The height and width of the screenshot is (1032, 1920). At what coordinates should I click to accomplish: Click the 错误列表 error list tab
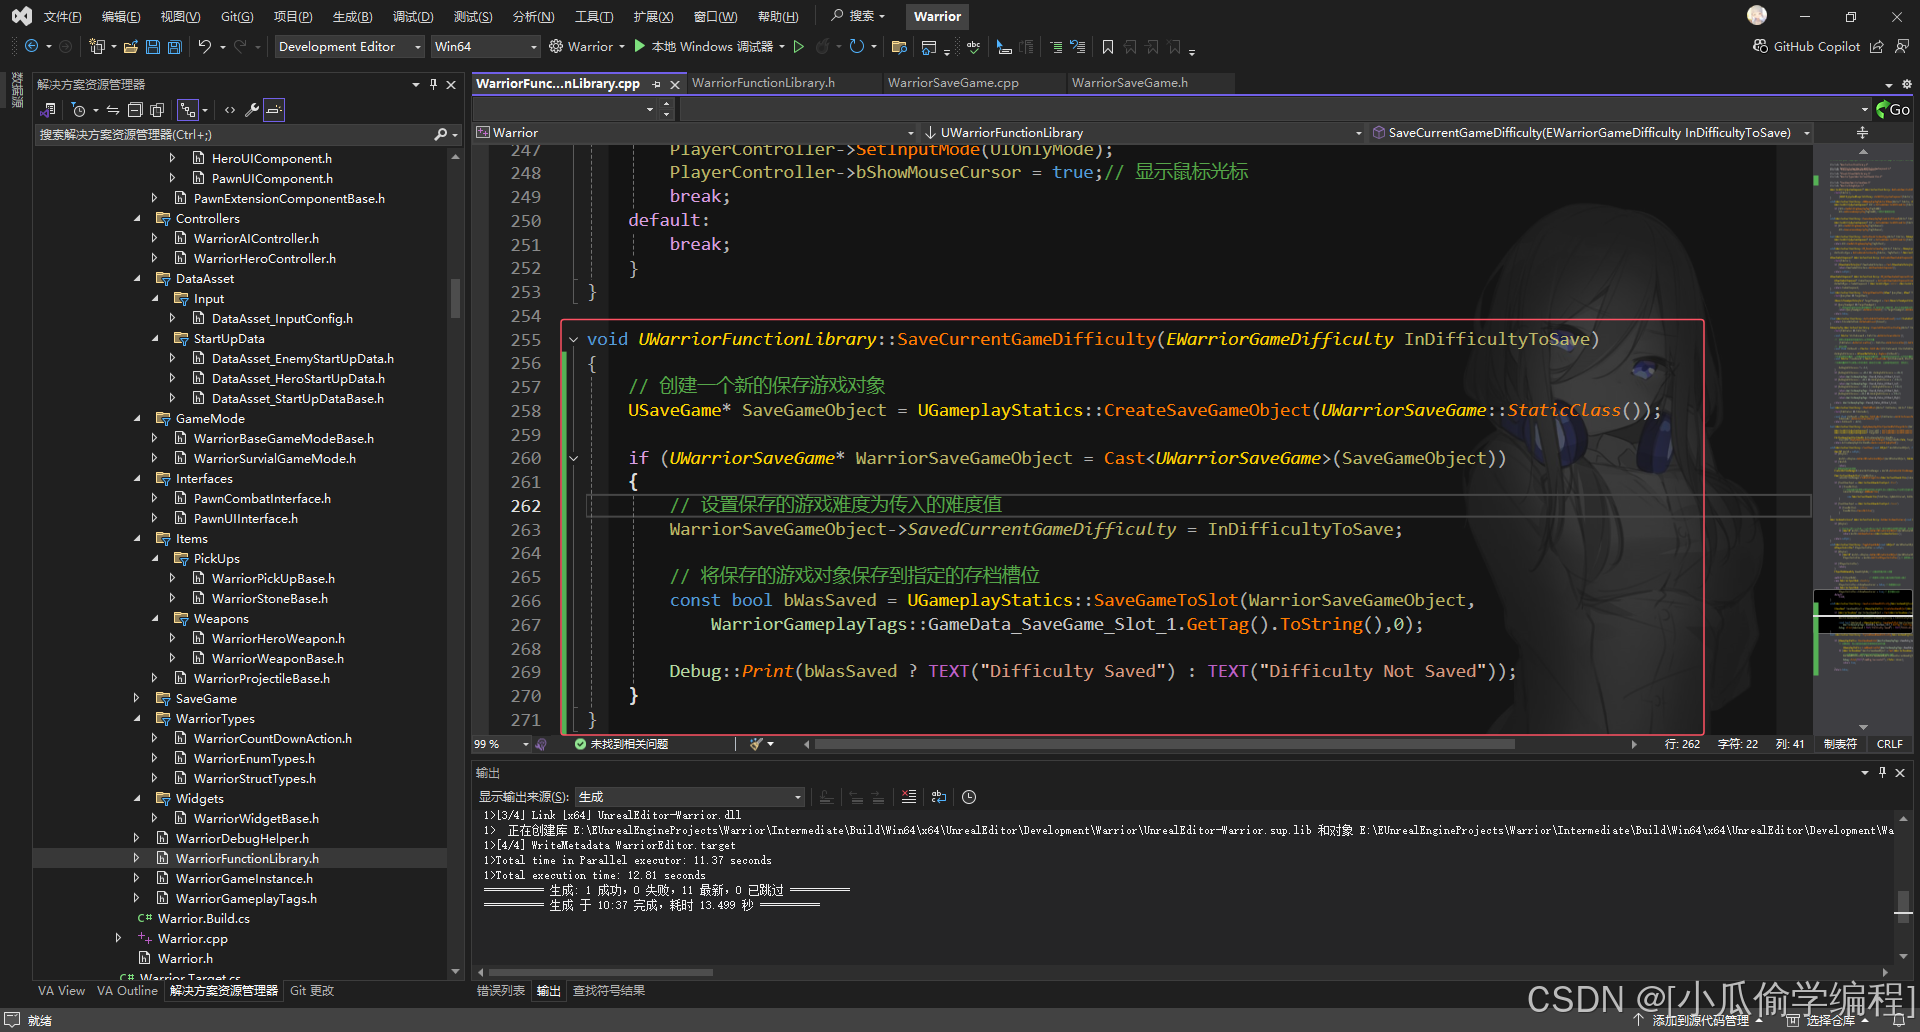coord(500,991)
